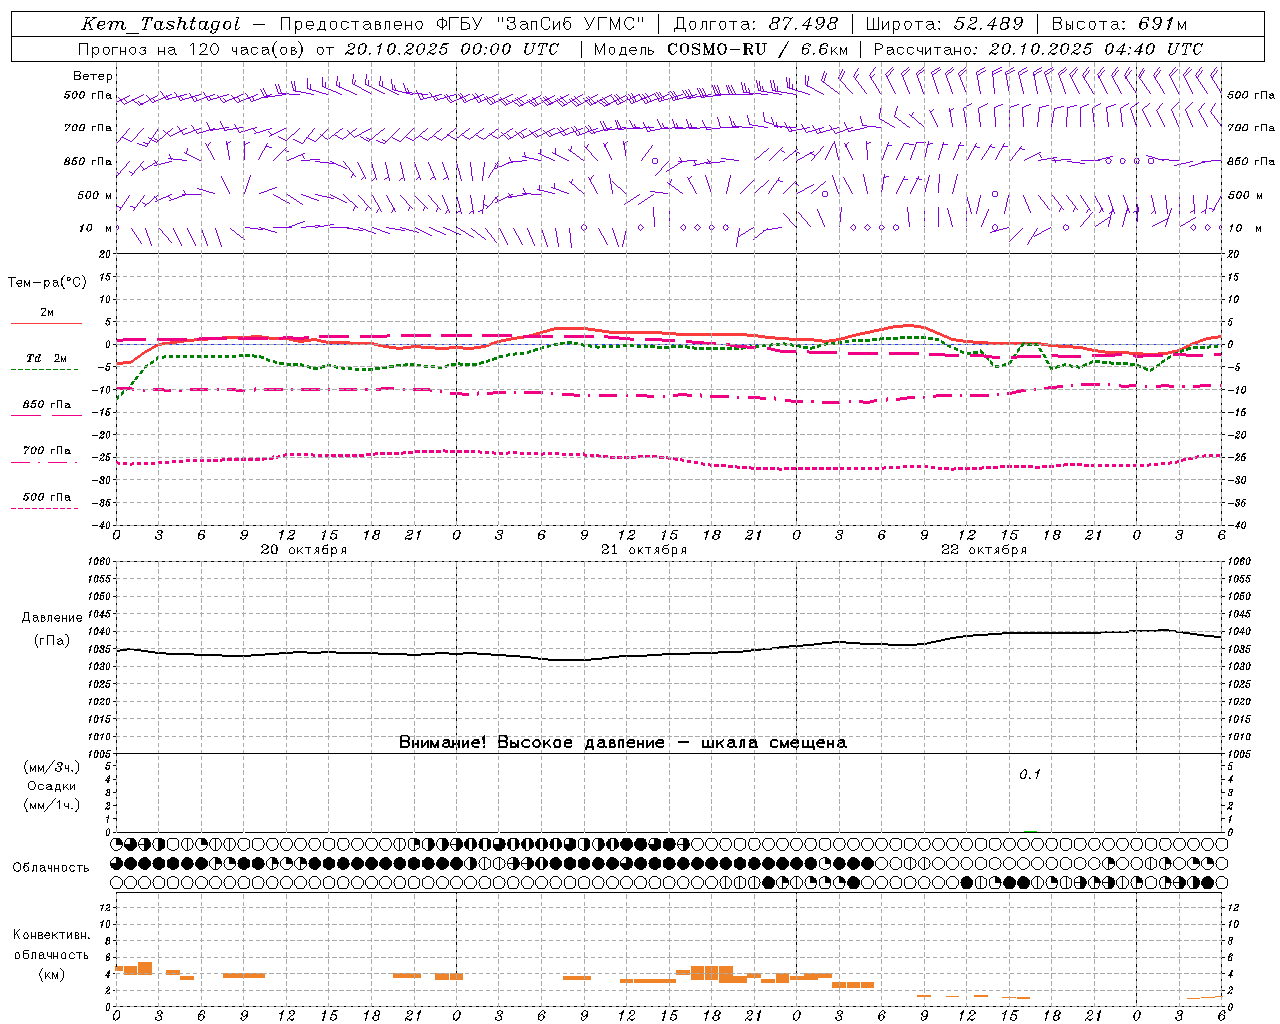Viewport: 1280px width, 1024px height.
Task: Click the right 10 м wind level label
Action: (x=1244, y=228)
